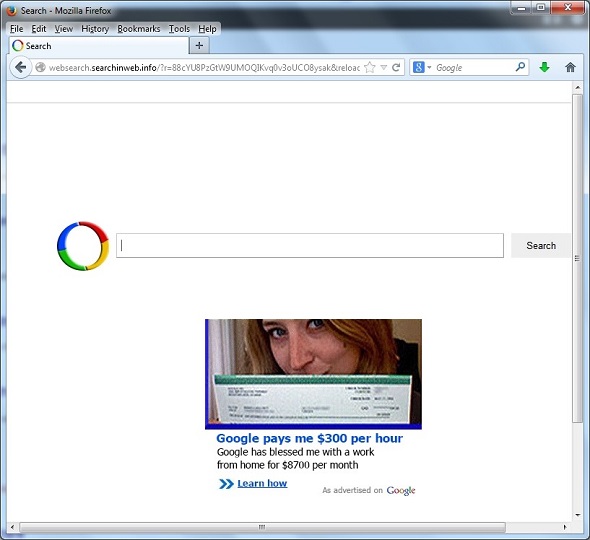The image size is (590, 540).
Task: Click 'Google pays me $300 per hour' headline
Action: [x=309, y=438]
